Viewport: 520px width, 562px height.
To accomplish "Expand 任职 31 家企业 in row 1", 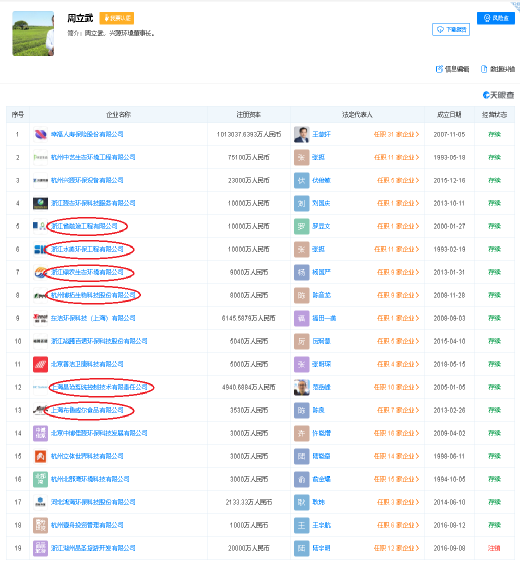I will [x=396, y=134].
